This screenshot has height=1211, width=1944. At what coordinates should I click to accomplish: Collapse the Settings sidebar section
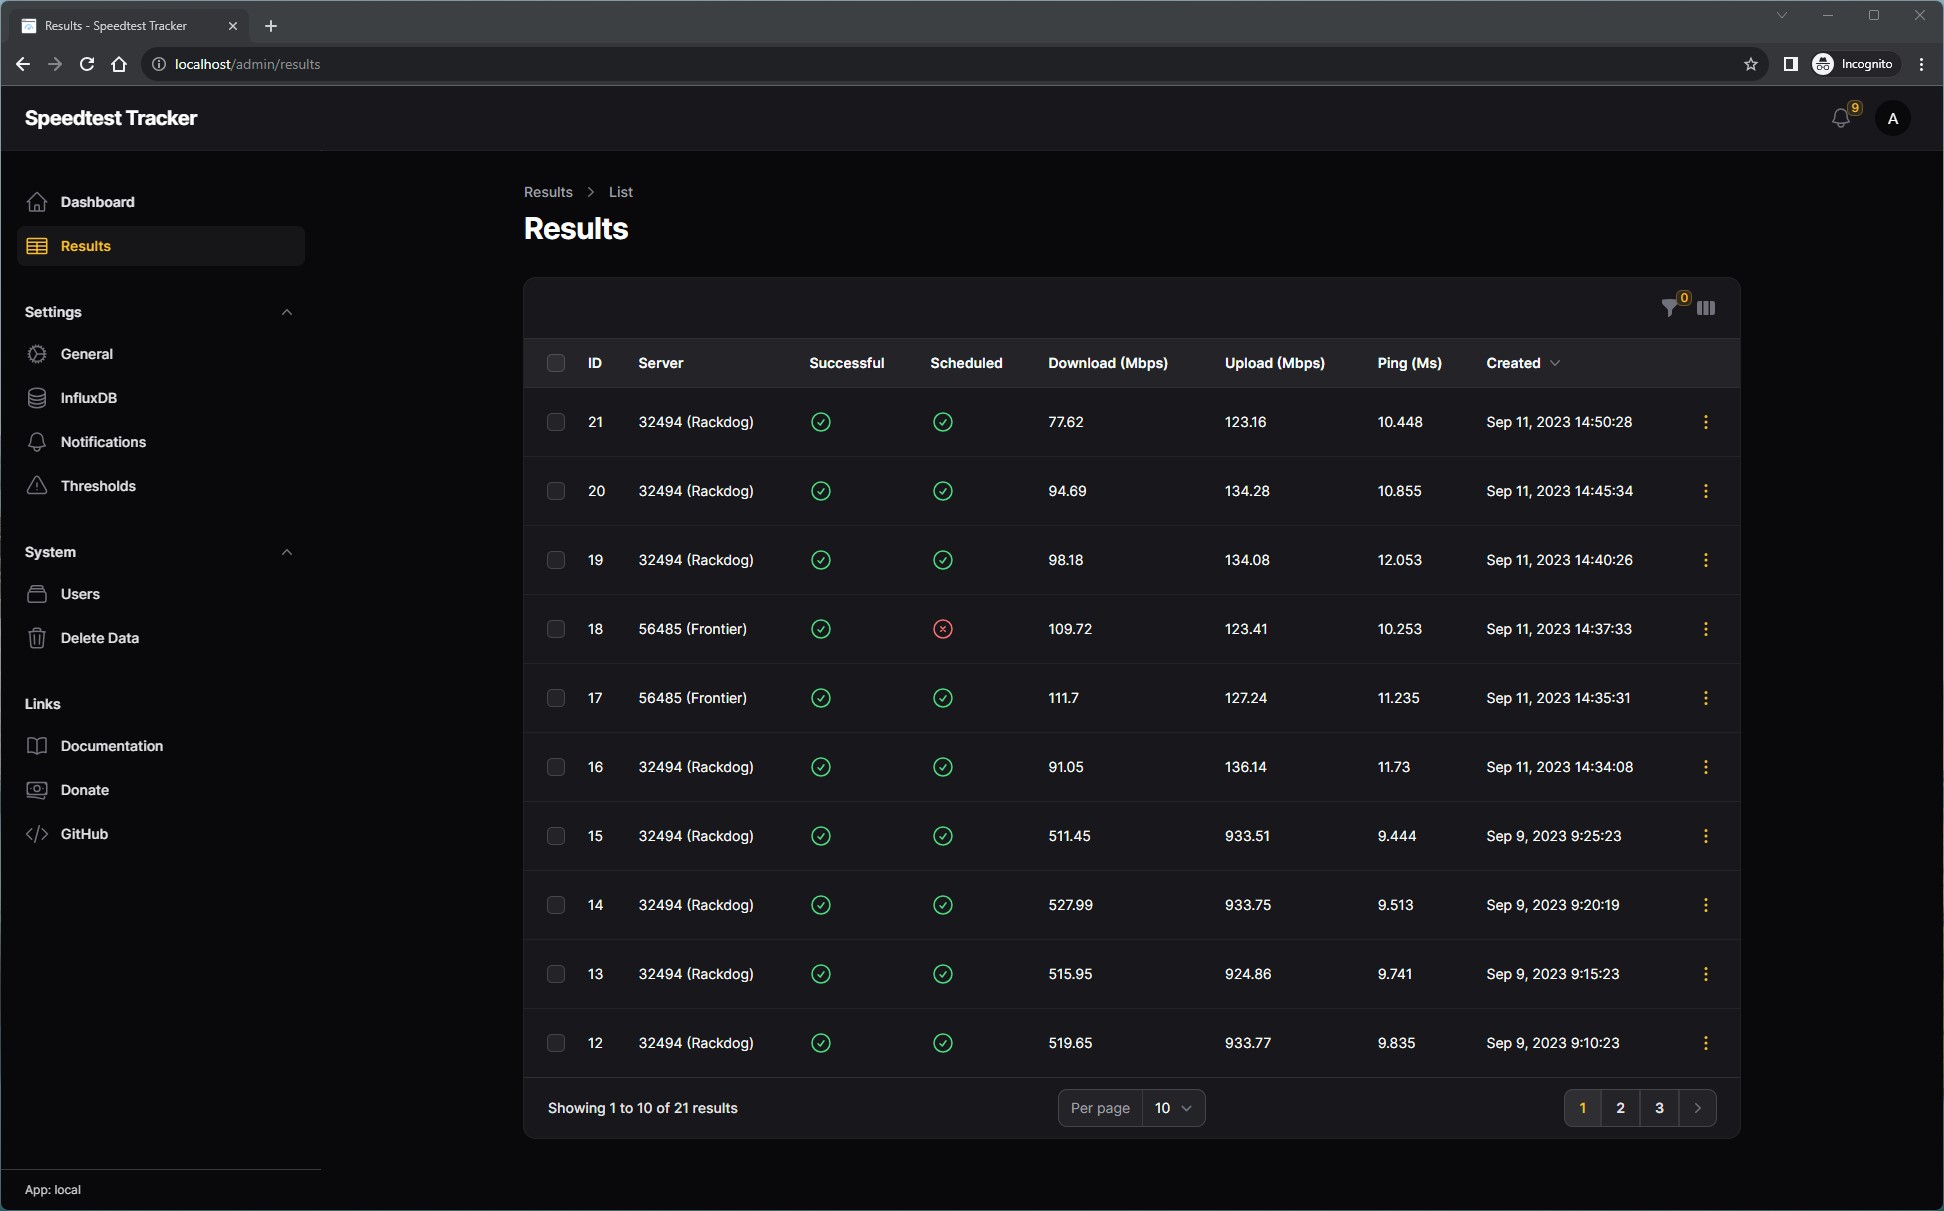click(x=287, y=312)
